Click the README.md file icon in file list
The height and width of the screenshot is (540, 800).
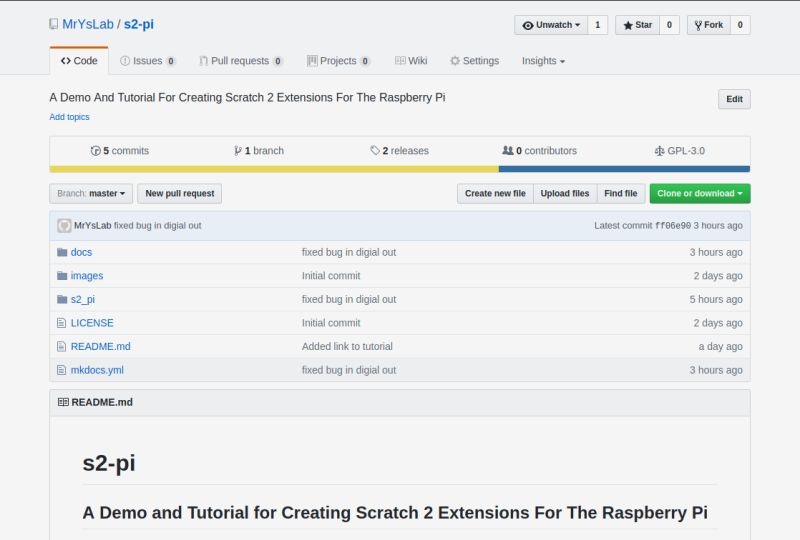point(62,347)
